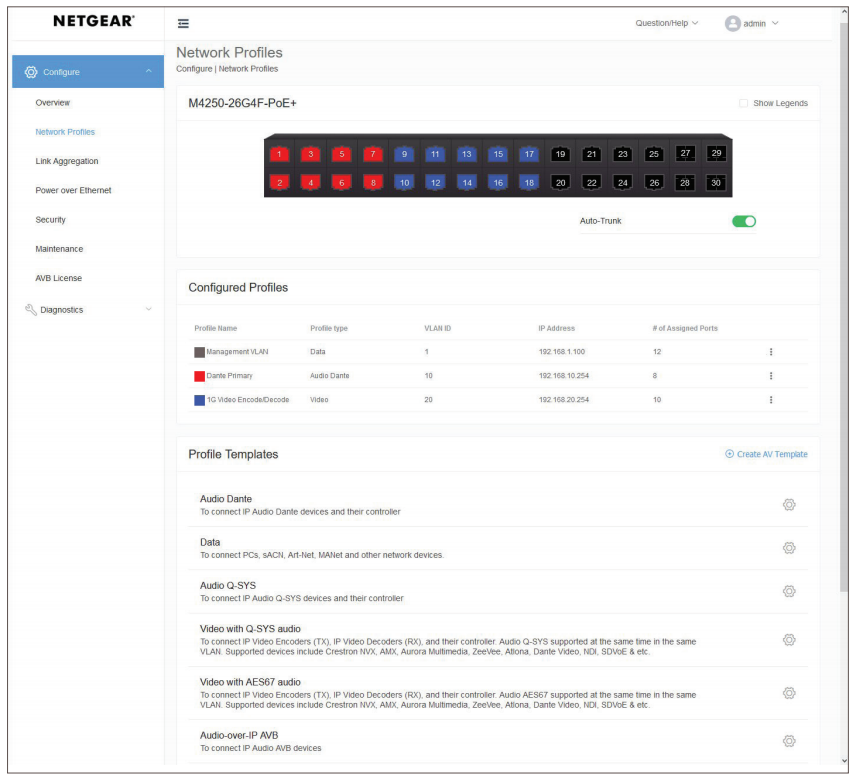
Task: Expand the Question/Help dropdown
Action: pyautogui.click(x=666, y=23)
